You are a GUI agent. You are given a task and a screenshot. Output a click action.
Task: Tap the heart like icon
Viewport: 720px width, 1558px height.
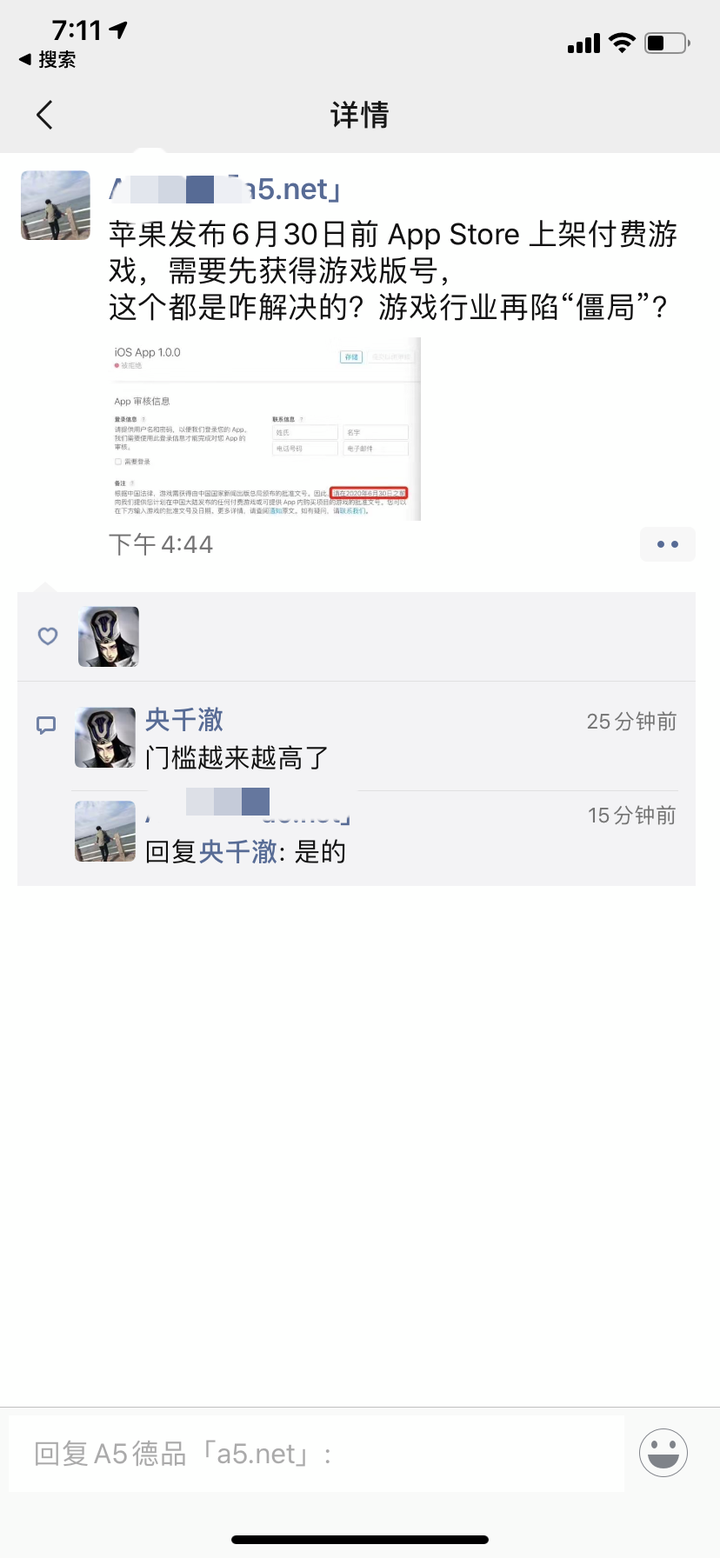point(47,636)
